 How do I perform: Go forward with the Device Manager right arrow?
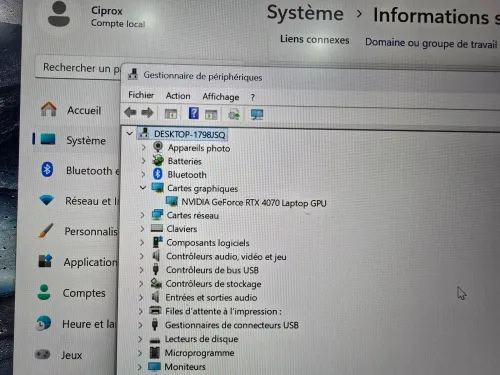tap(147, 113)
